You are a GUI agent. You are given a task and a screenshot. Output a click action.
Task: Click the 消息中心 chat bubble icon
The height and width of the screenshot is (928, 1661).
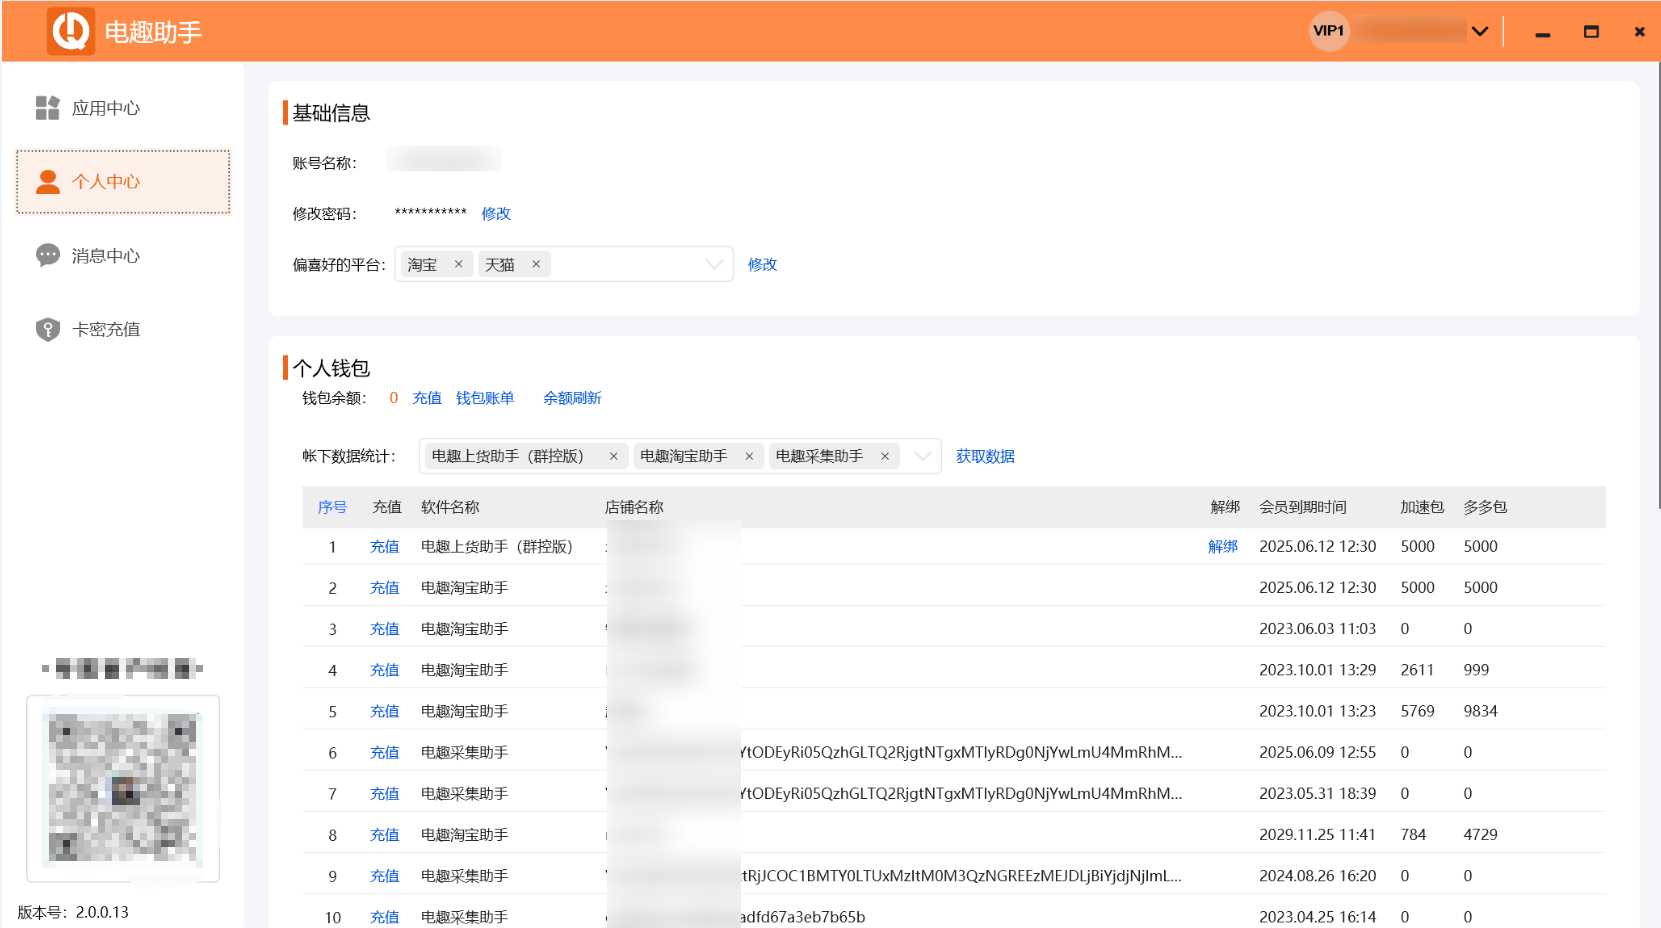(x=47, y=255)
